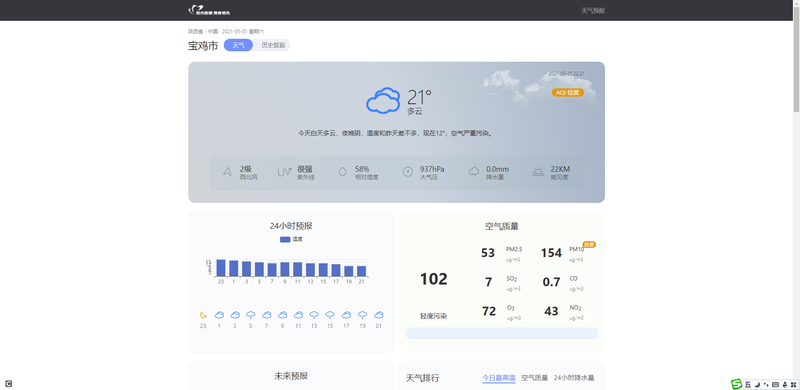Click the large cloudy weather icon beside 21°

click(383, 100)
